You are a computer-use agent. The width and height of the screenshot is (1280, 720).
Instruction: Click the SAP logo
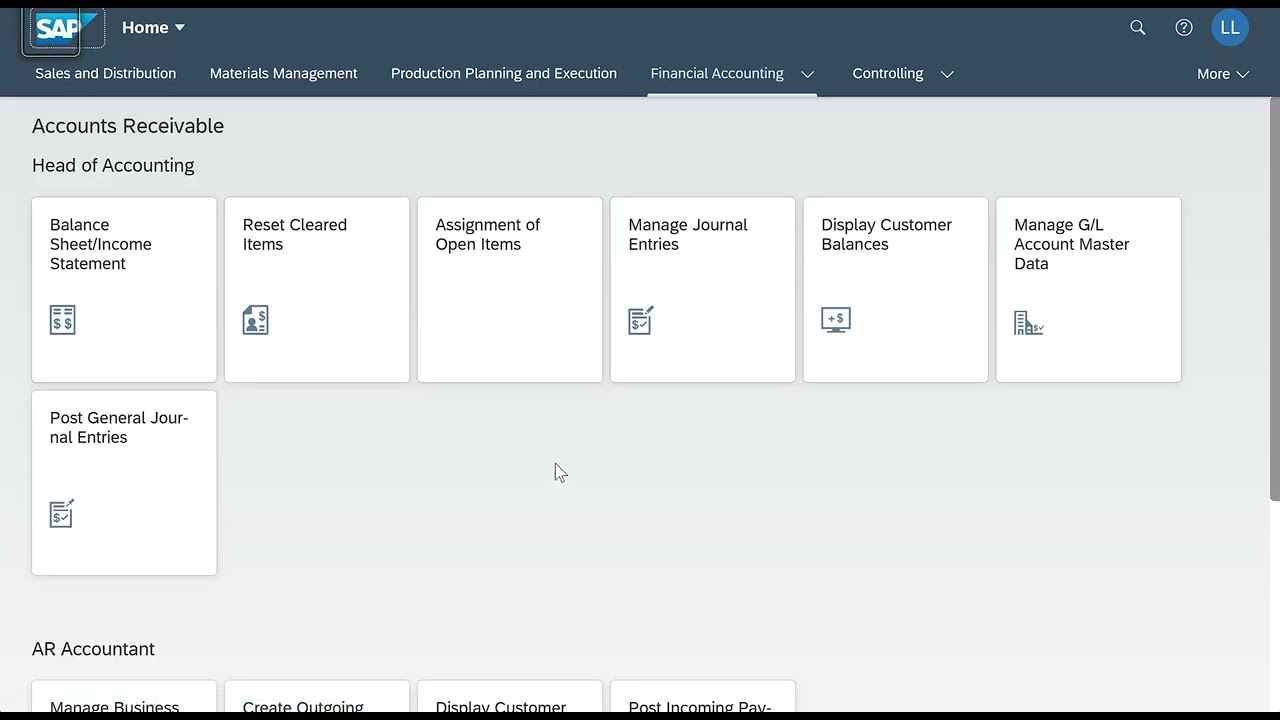point(65,28)
